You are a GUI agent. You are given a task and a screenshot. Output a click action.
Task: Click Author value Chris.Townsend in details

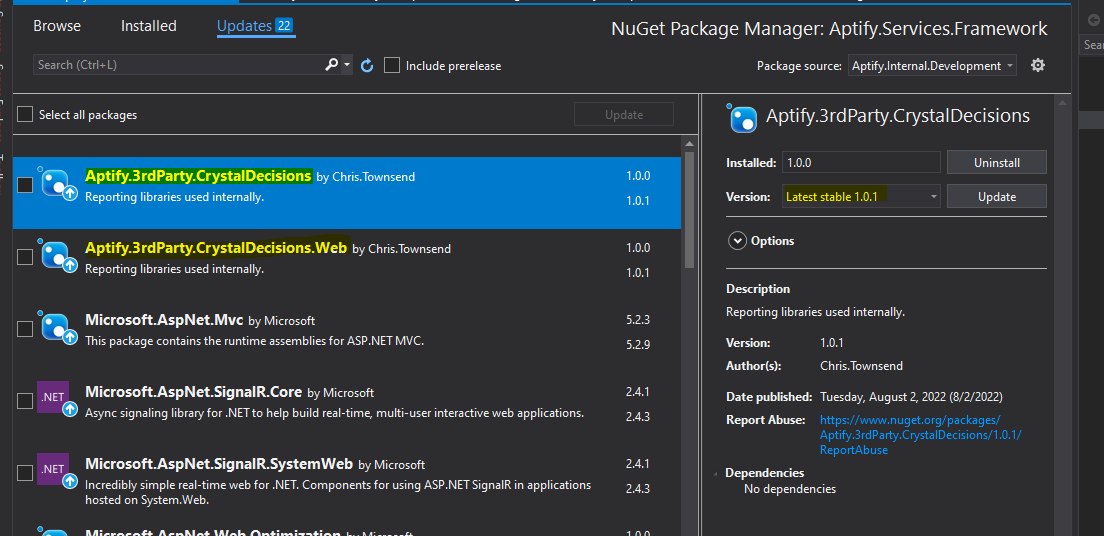click(x=861, y=366)
